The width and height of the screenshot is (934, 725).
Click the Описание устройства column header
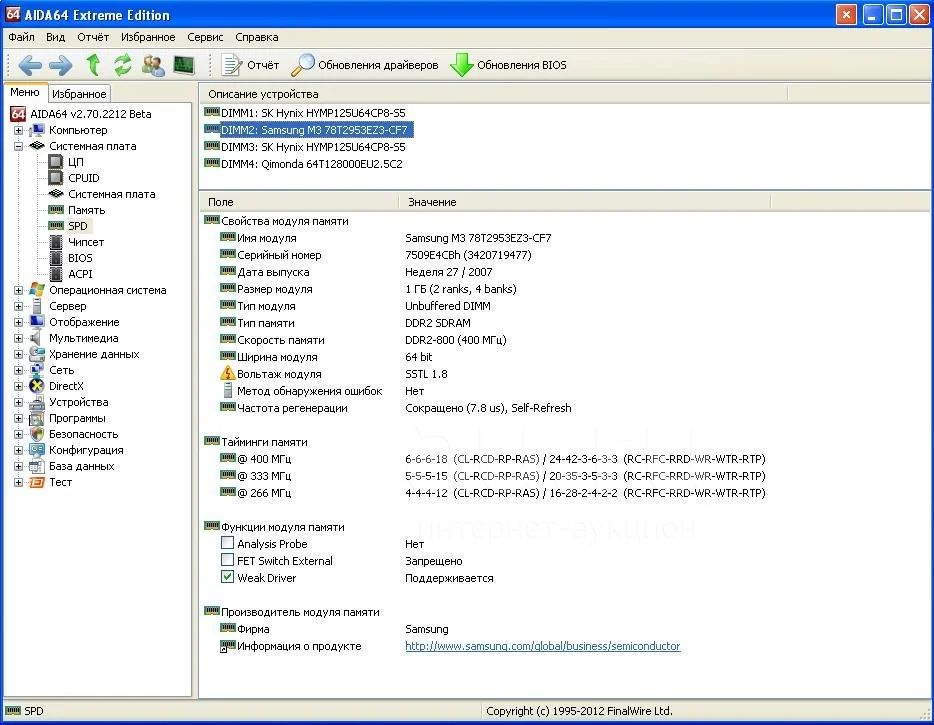[x=493, y=94]
